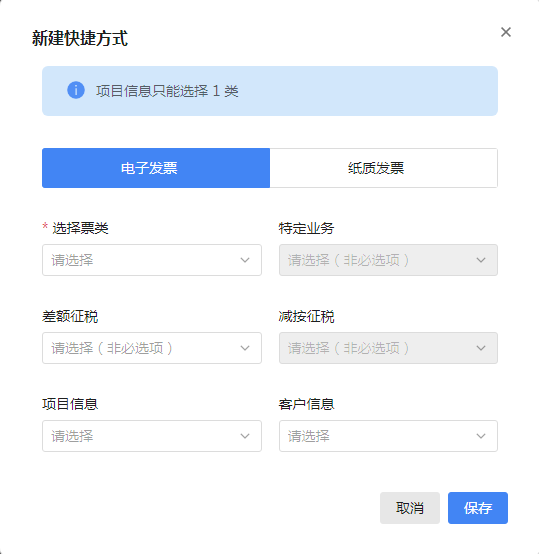Close the 新建快捷方式 dialog with the X icon
The width and height of the screenshot is (539, 554).
point(506,32)
